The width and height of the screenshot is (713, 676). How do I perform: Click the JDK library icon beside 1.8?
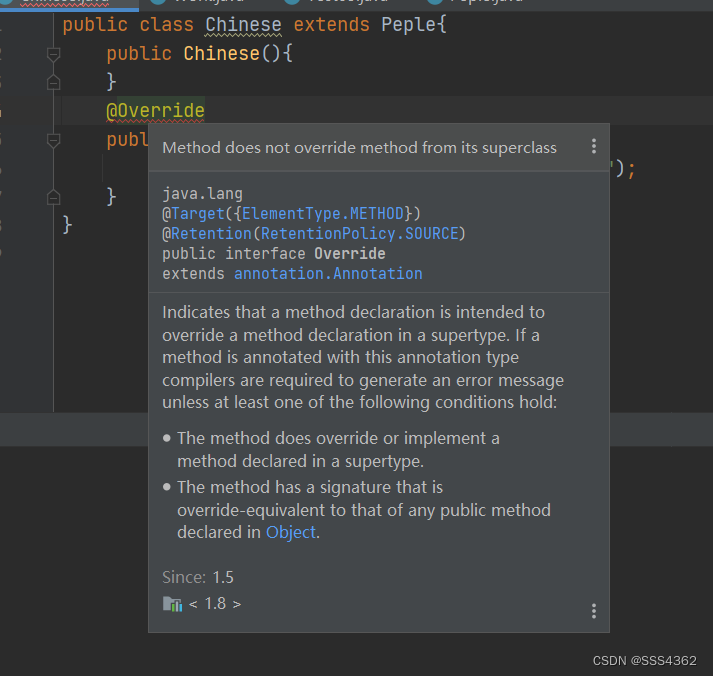coord(172,604)
